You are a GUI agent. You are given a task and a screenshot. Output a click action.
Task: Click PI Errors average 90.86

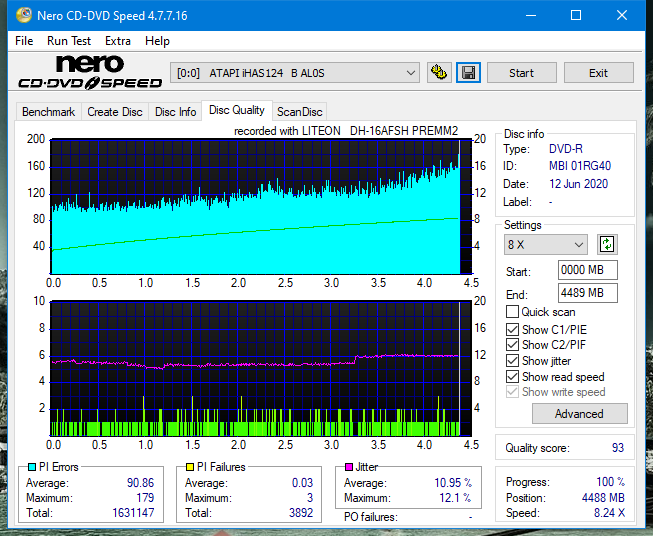click(140, 483)
